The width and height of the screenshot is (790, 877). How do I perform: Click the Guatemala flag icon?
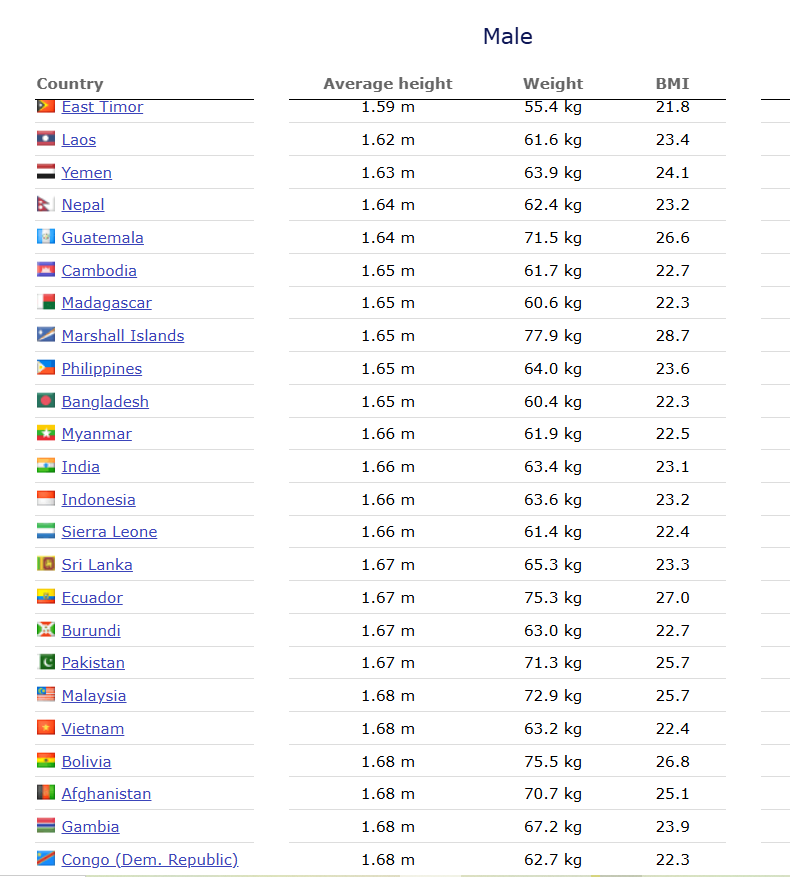click(46, 237)
